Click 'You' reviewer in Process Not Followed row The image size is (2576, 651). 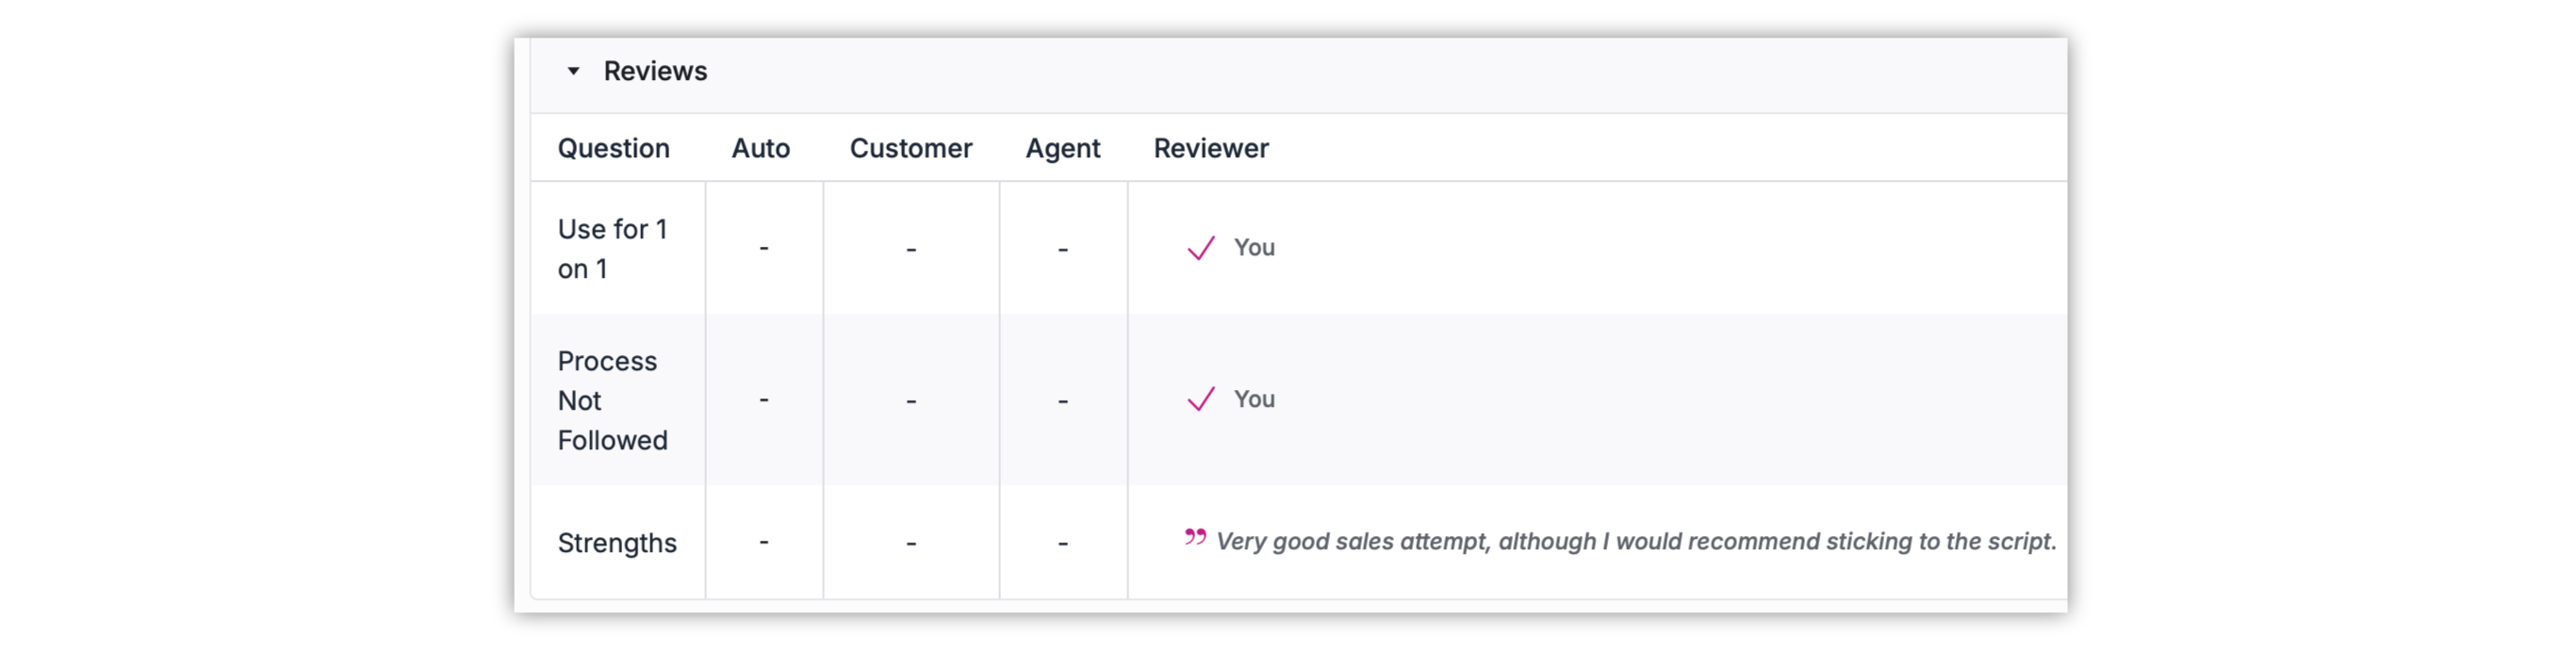[1253, 399]
